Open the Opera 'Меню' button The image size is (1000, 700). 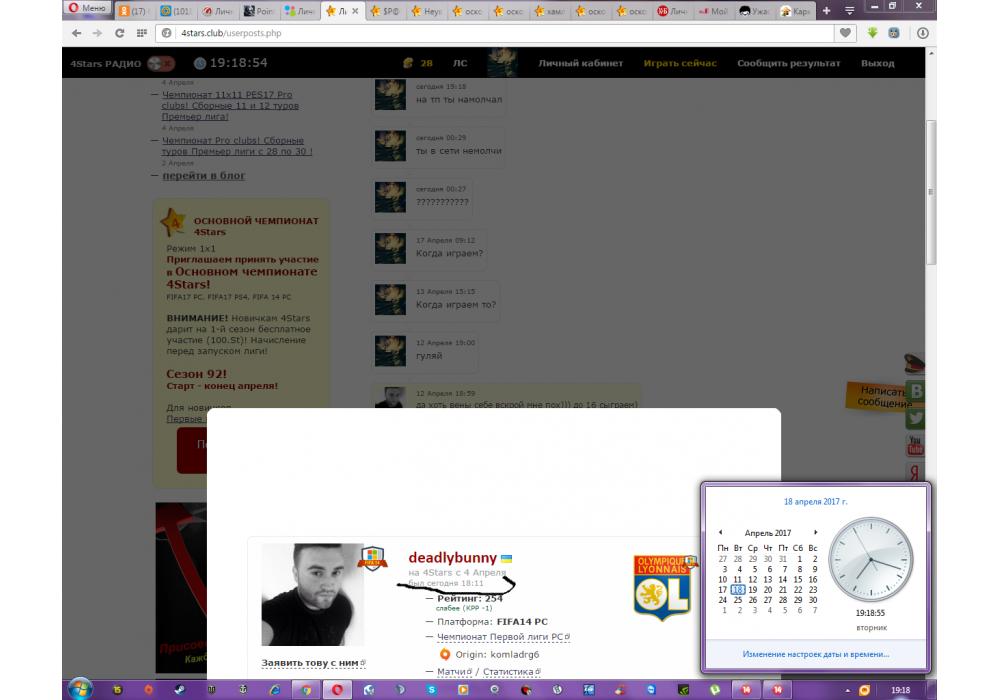click(x=86, y=9)
